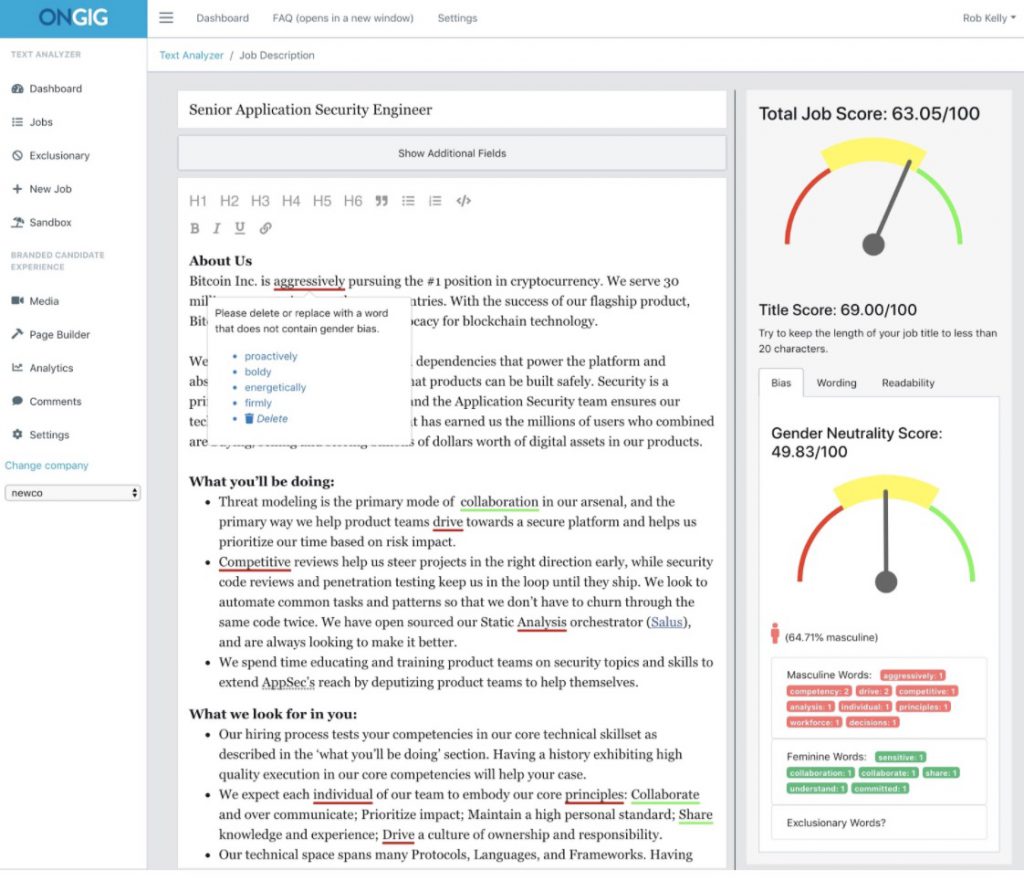This screenshot has width=1024, height=880.
Task: Insert a hyperlink with link icon
Action: 265,228
